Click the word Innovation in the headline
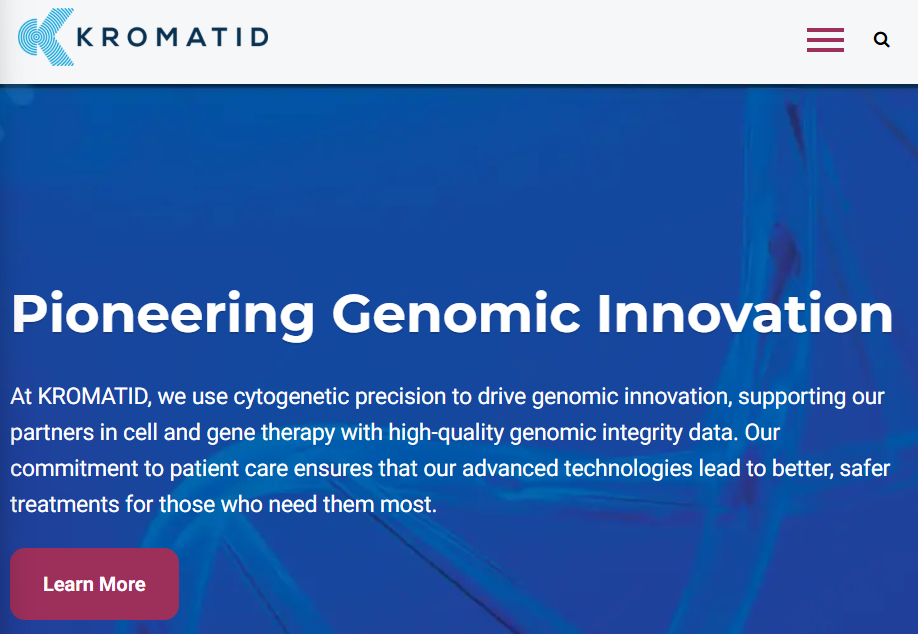Screen dimensions: 918x634 click(744, 313)
